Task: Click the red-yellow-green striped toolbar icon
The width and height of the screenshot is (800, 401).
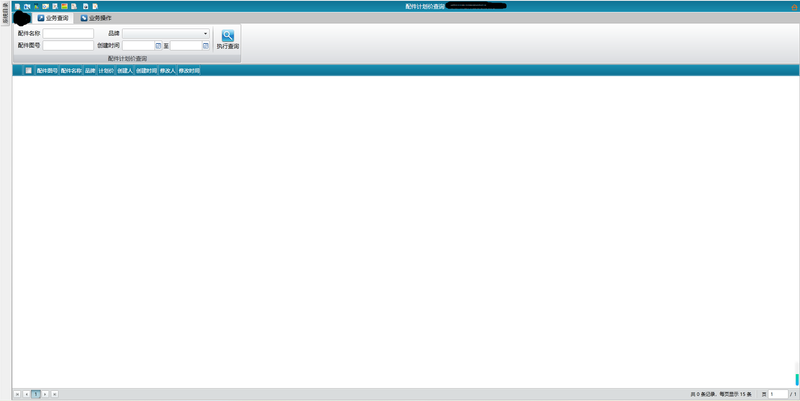Action: (64, 7)
